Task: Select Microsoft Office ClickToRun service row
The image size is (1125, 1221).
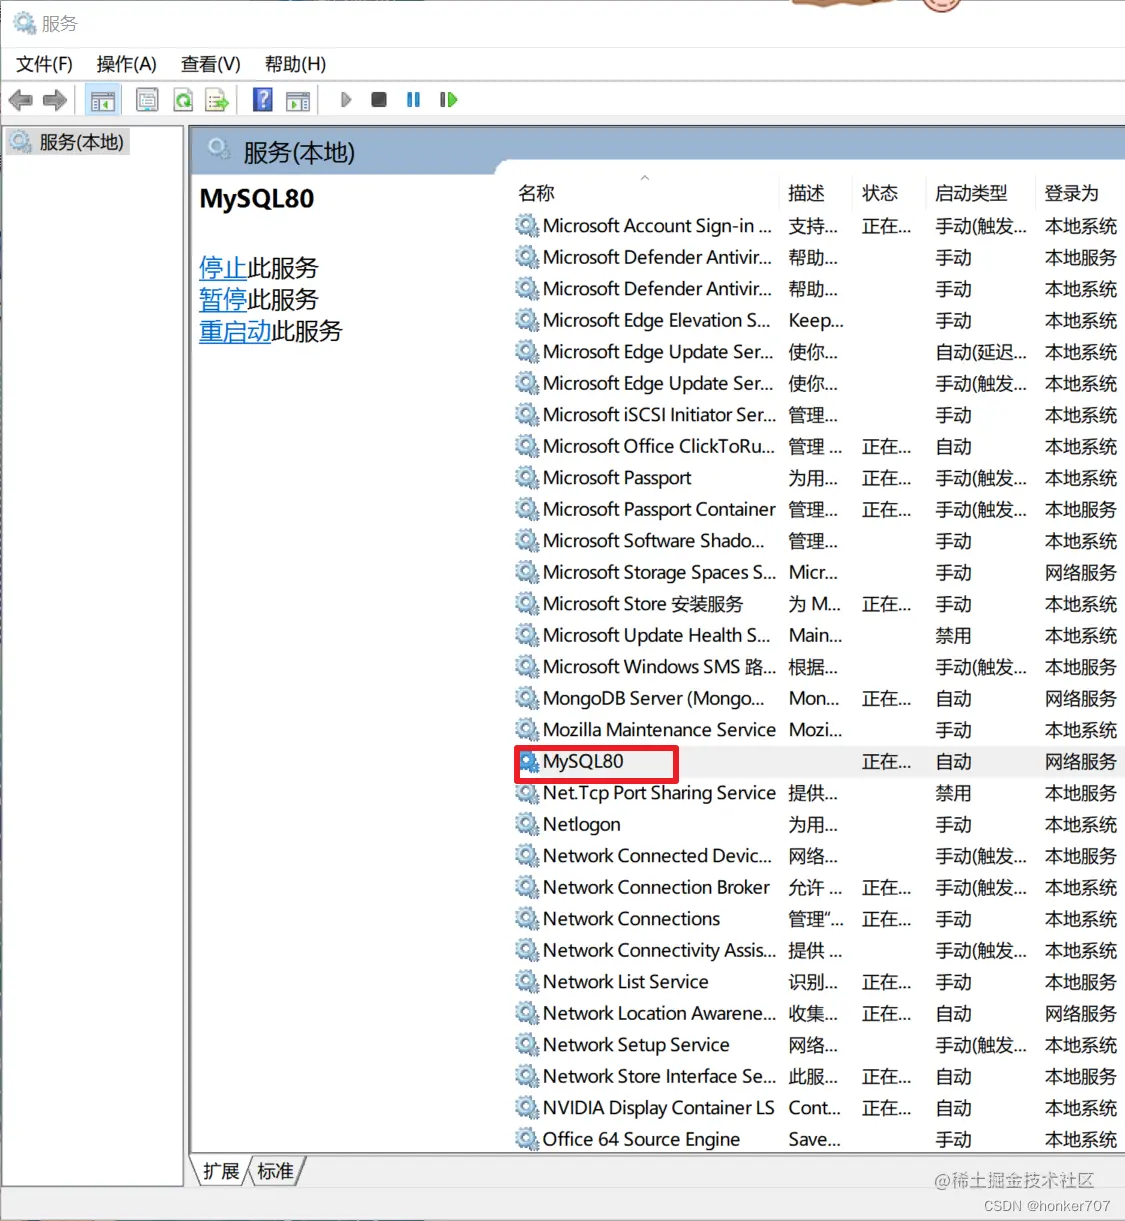Action: (818, 446)
